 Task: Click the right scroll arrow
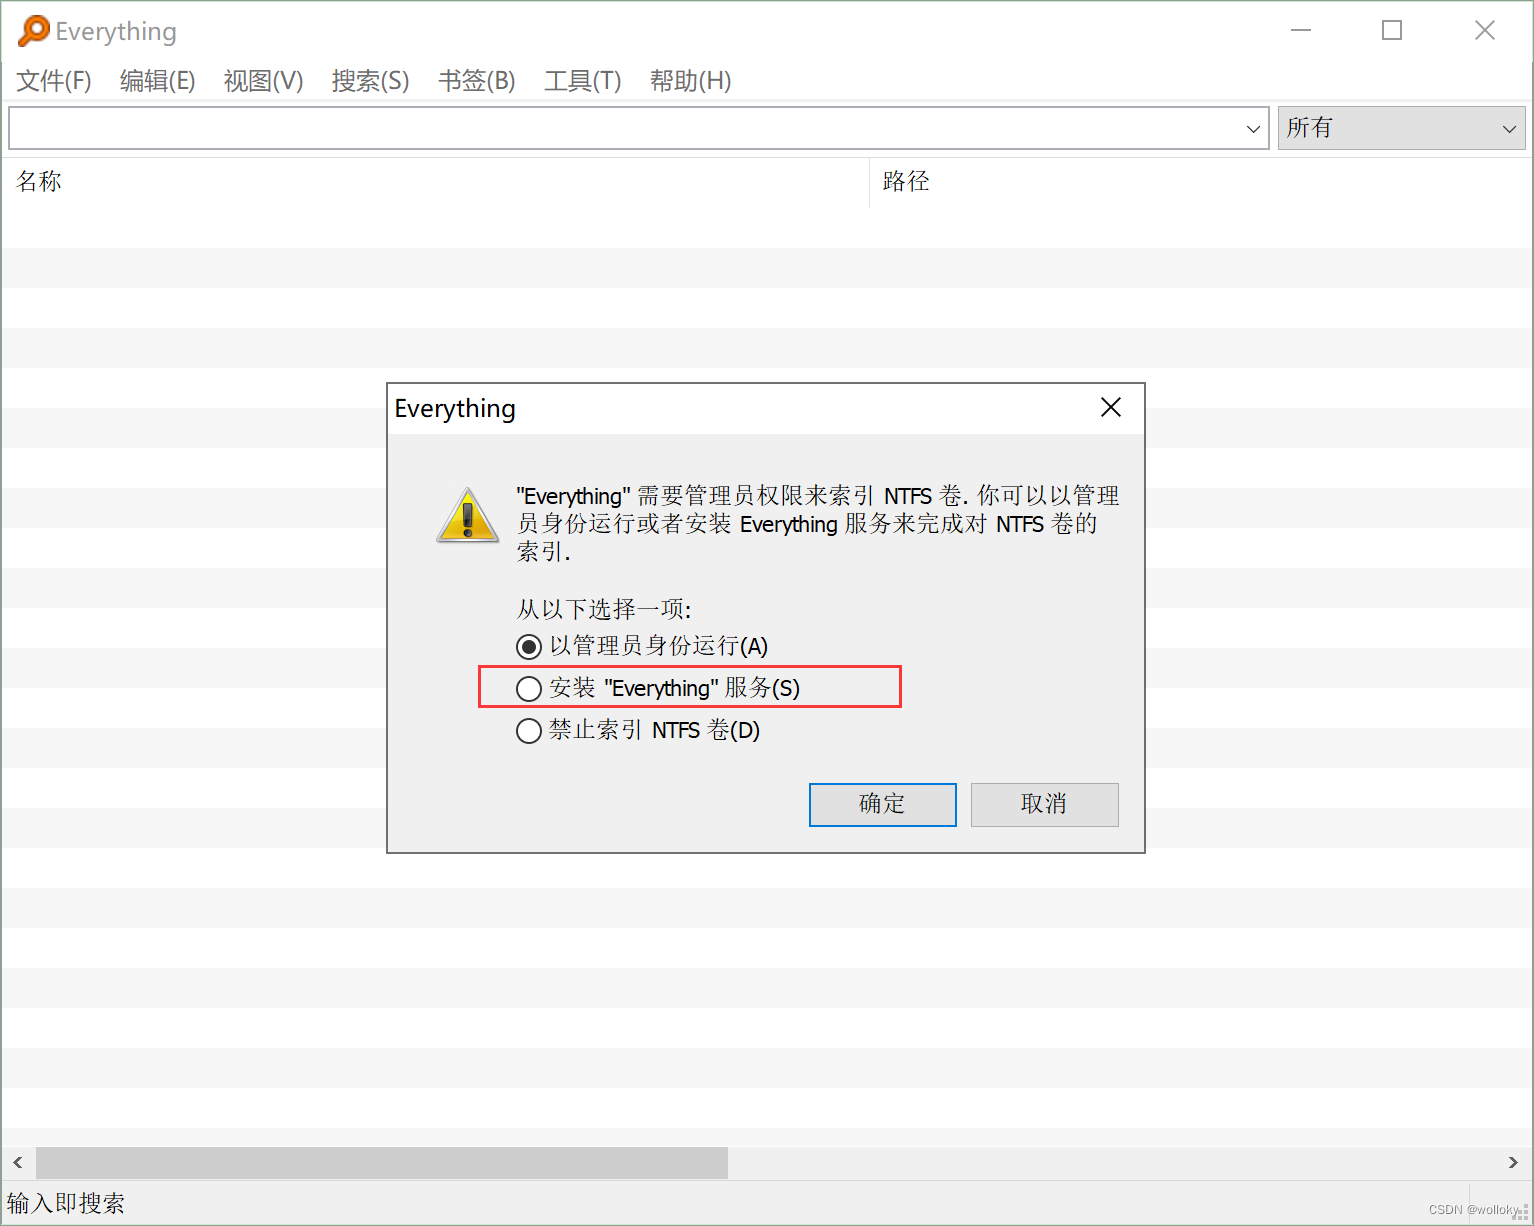(x=1513, y=1162)
